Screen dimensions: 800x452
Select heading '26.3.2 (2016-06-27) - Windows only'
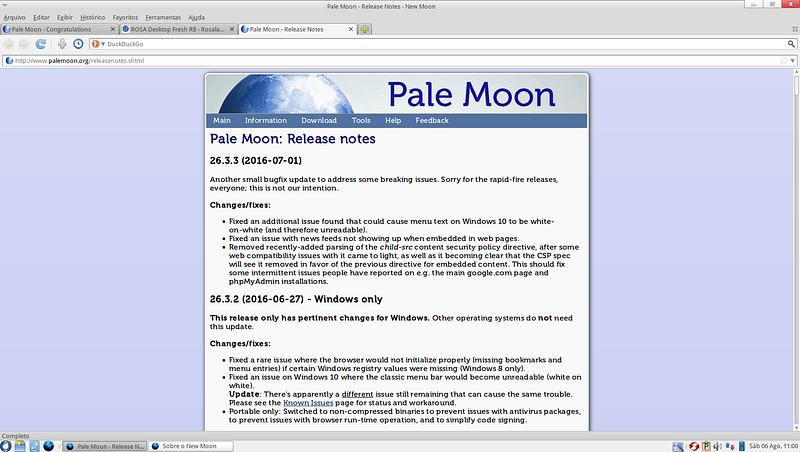coord(296,299)
